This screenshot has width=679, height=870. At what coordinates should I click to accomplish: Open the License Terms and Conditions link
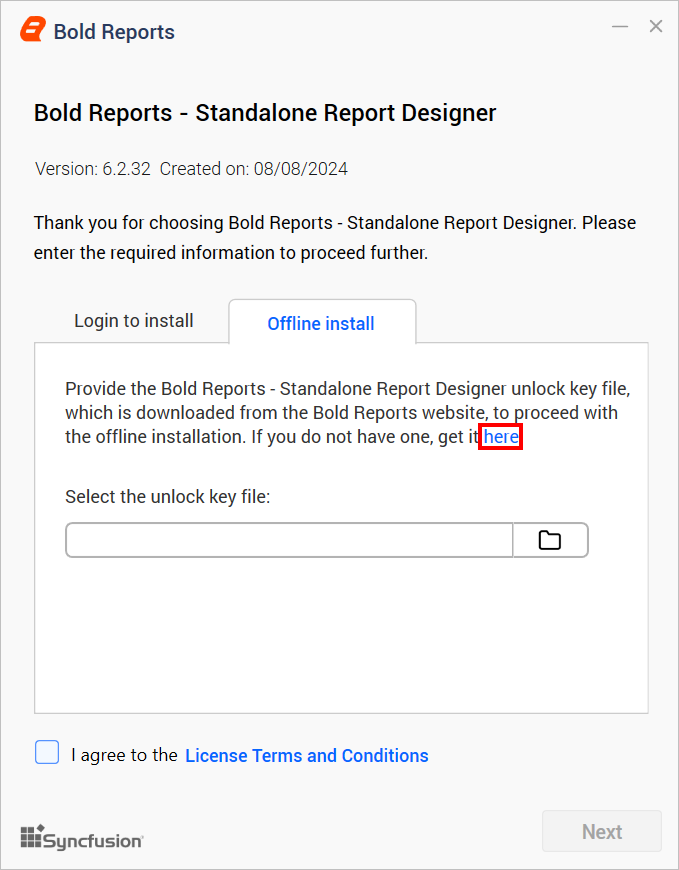(307, 755)
